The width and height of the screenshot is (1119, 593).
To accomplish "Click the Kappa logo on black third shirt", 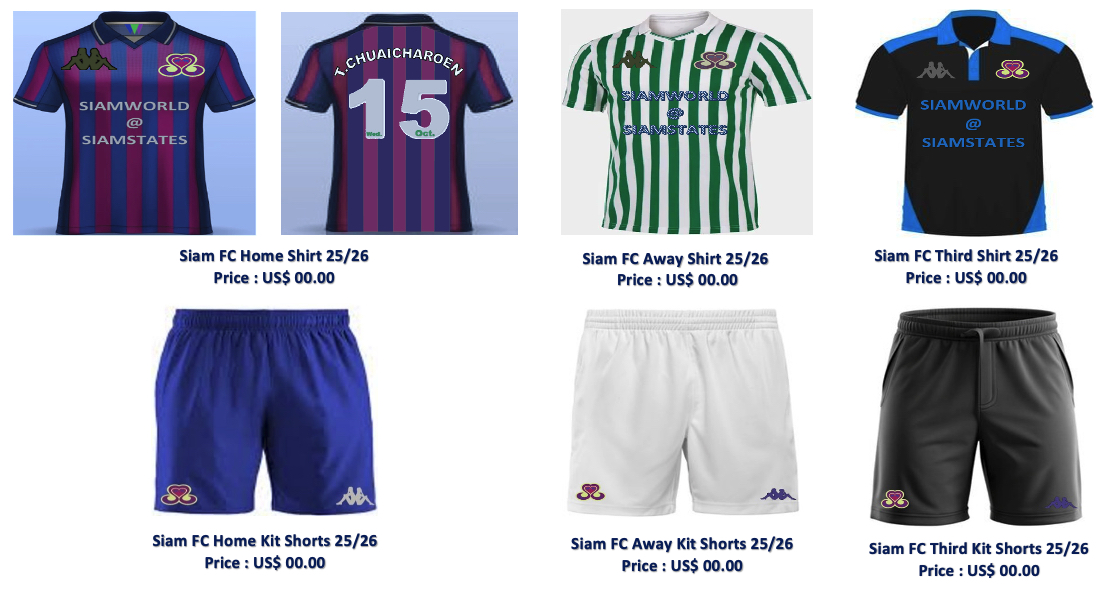I will 935,70.
